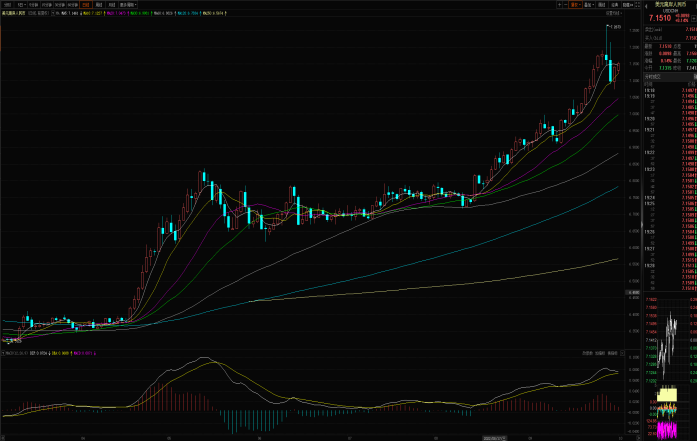Image resolution: width=697 pixels, height=441 pixels.
Task: Click highlighted price marker on right price axis
Action: pos(633,293)
